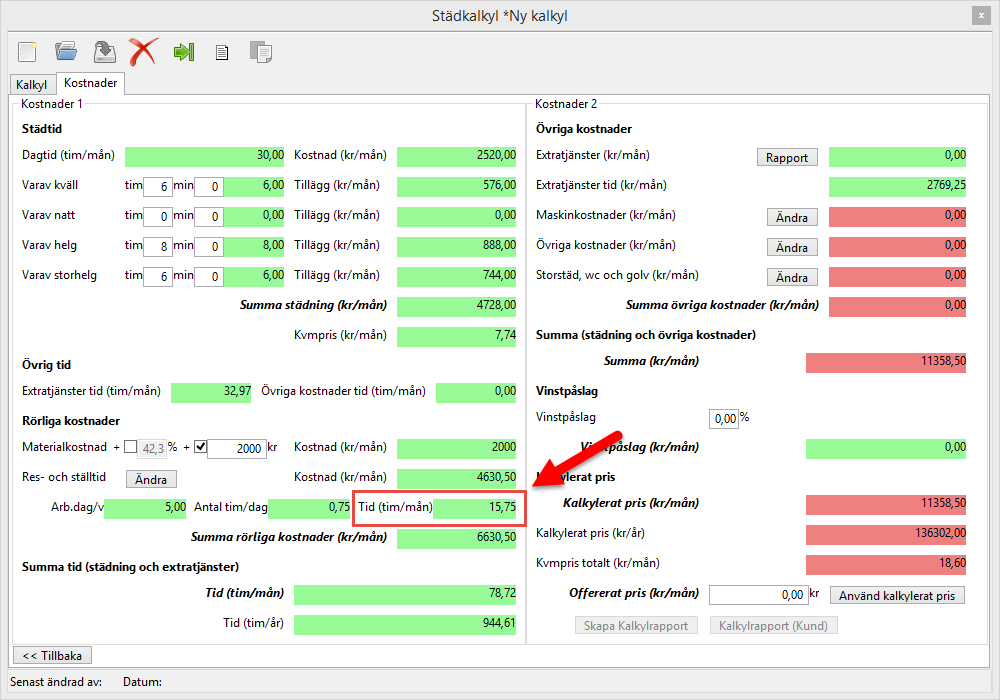Enable the Materialkostnad percent checkbox
The image size is (1000, 700).
pyautogui.click(x=131, y=448)
